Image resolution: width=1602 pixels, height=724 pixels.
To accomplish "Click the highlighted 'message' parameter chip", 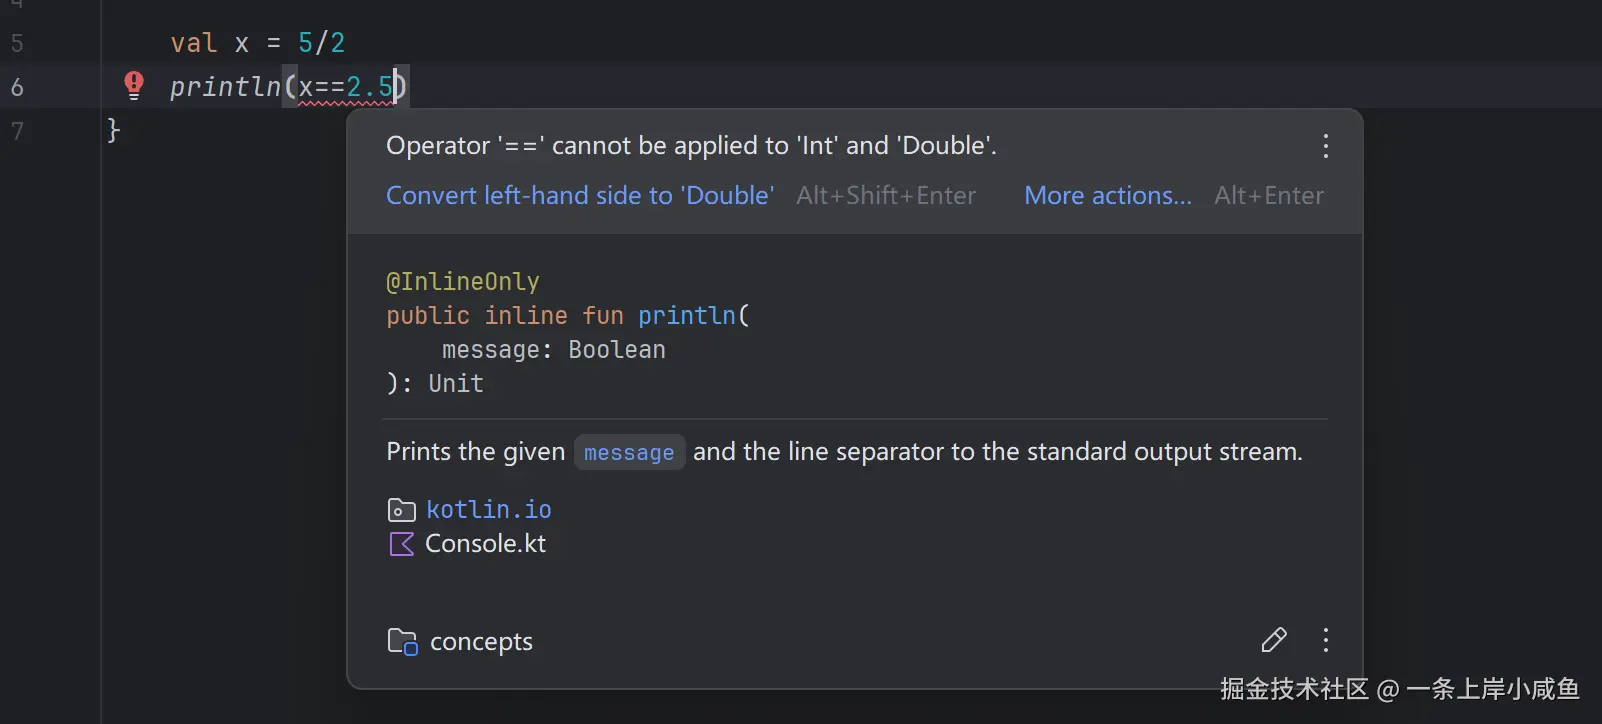I will click(x=629, y=453).
